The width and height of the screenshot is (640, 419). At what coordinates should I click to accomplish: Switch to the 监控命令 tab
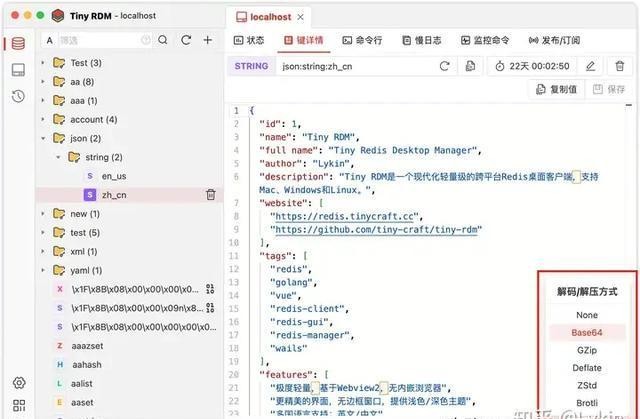click(x=485, y=40)
